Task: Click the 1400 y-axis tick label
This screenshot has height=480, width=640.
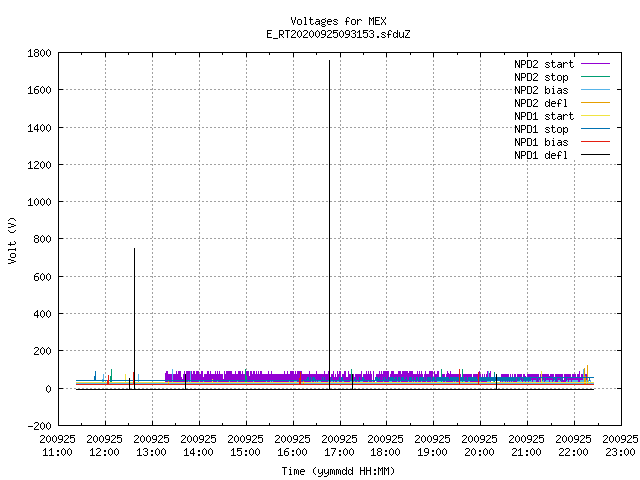Action: point(39,128)
